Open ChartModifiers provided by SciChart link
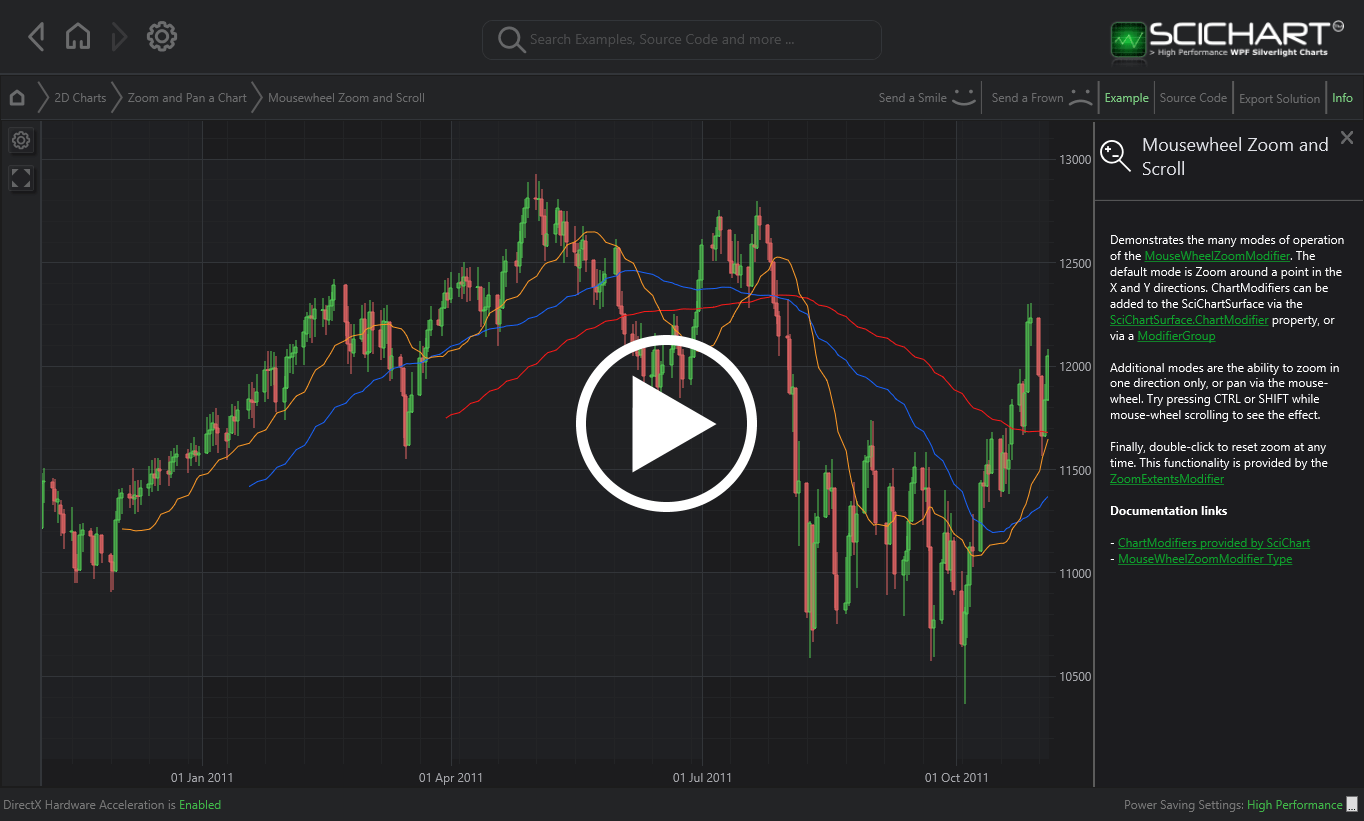The width and height of the screenshot is (1364, 821). click(x=1214, y=542)
